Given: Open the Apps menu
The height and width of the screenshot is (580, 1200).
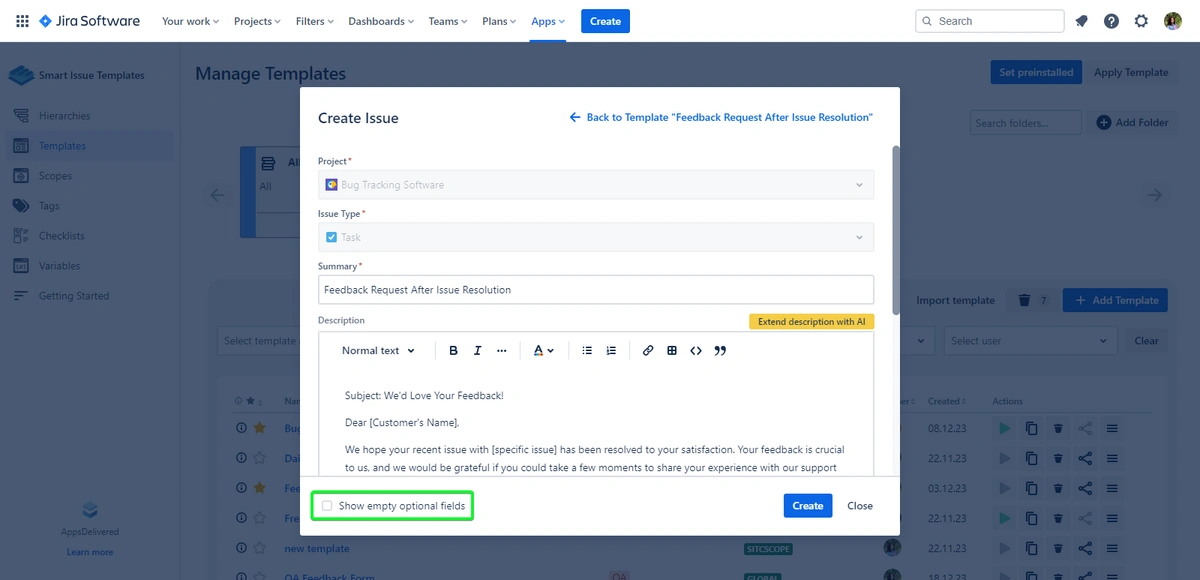Looking at the screenshot, I should 548,21.
